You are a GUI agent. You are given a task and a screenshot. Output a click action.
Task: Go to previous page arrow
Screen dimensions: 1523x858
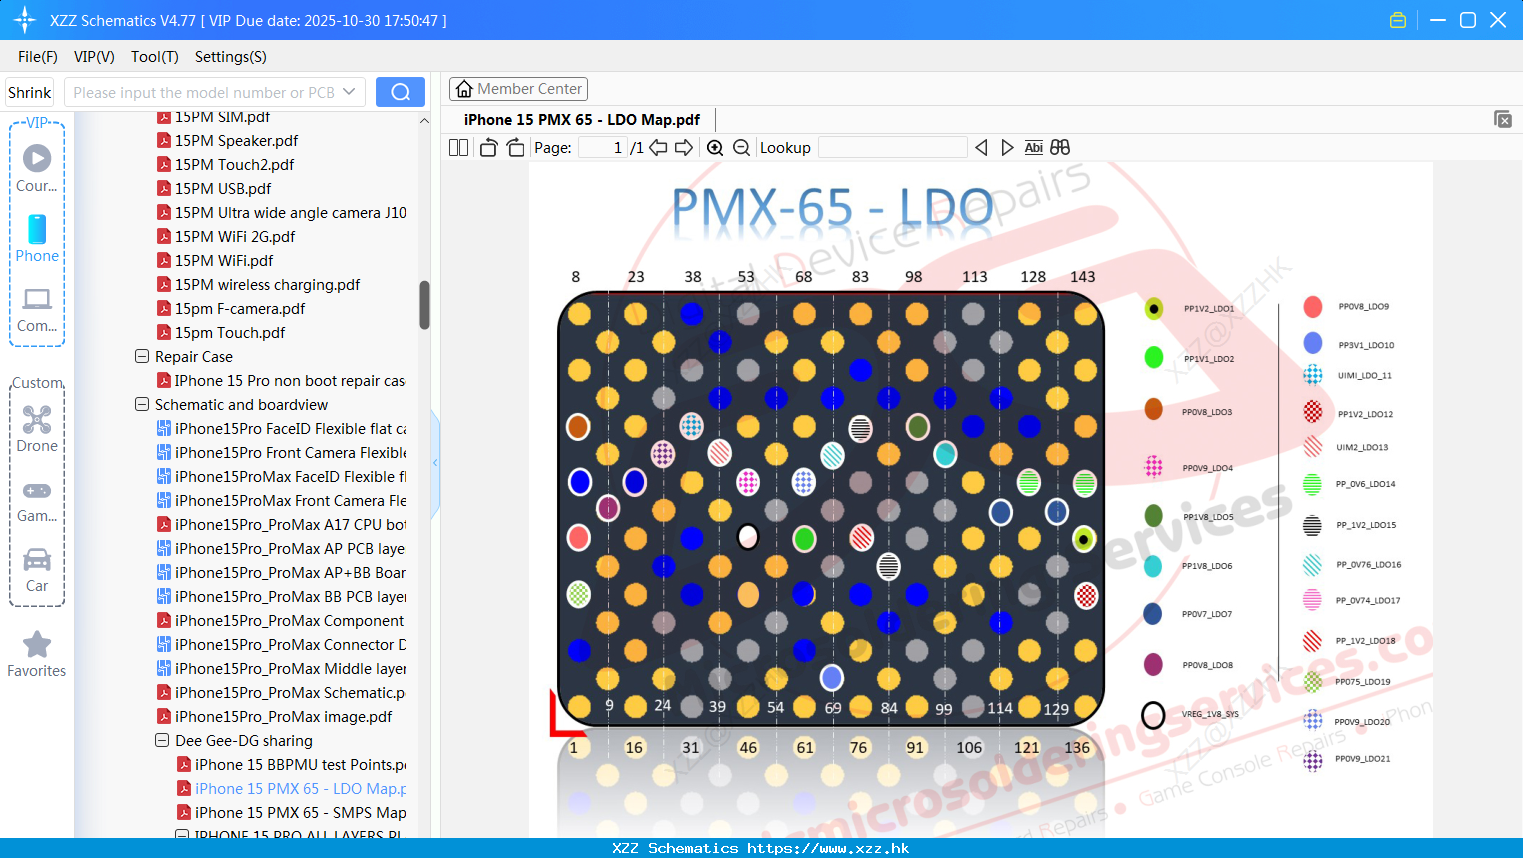point(658,147)
